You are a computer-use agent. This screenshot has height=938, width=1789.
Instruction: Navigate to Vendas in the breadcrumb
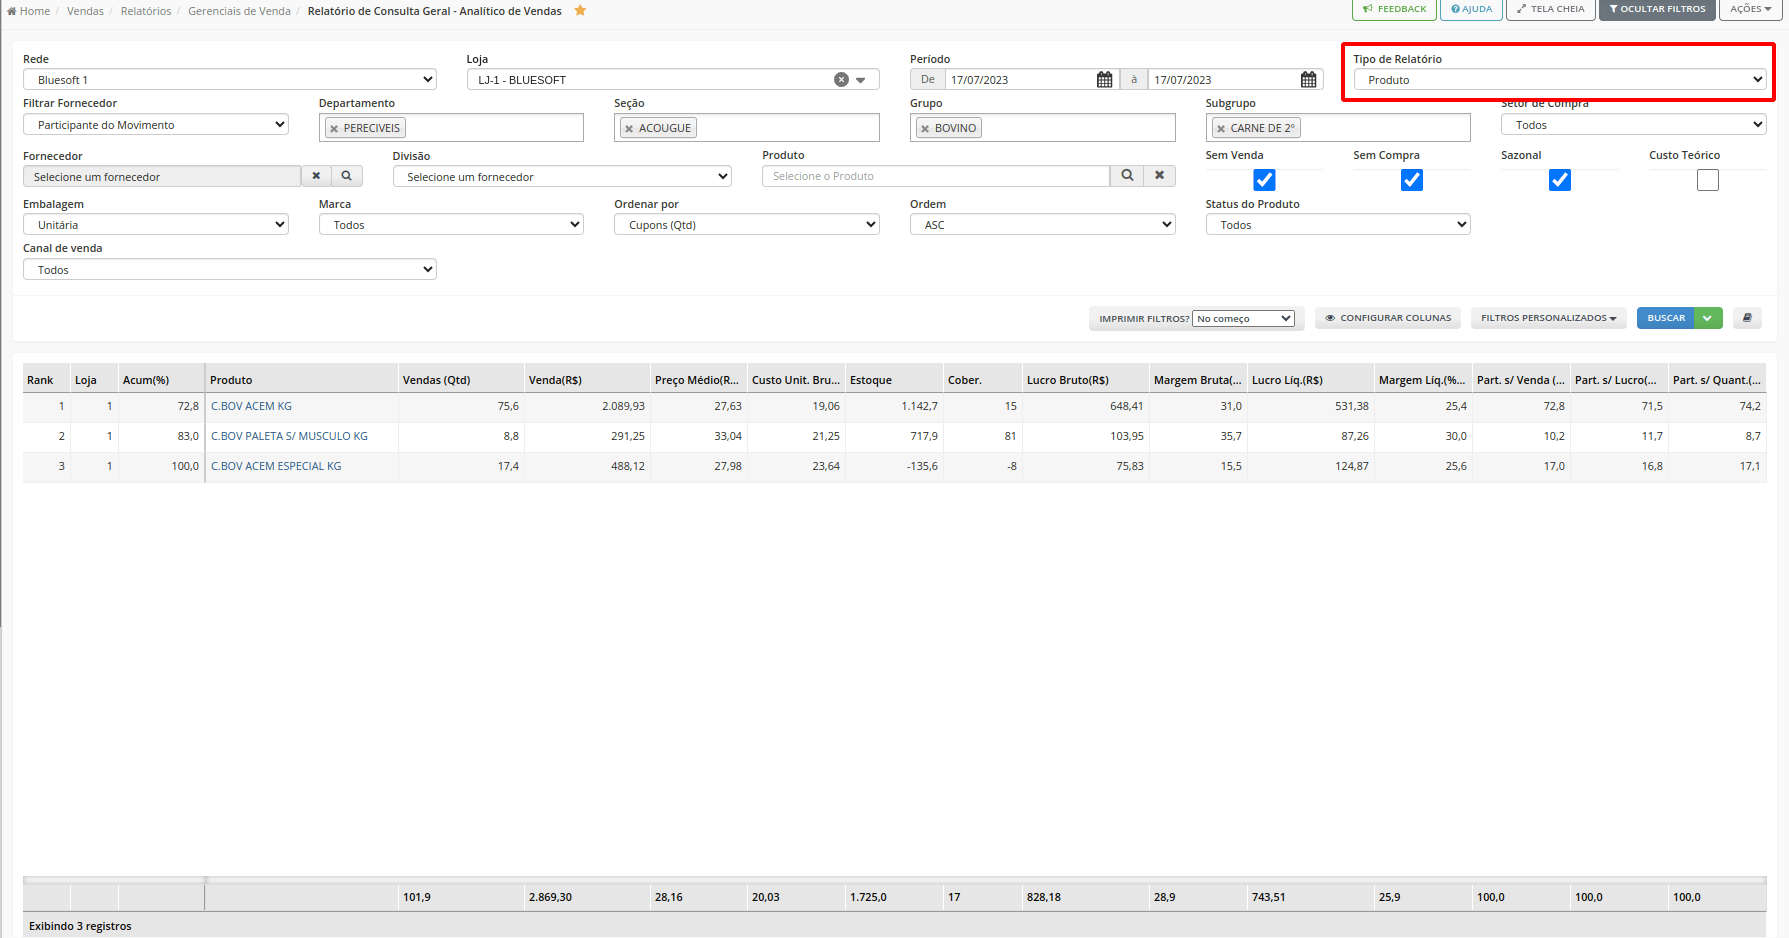click(x=85, y=11)
